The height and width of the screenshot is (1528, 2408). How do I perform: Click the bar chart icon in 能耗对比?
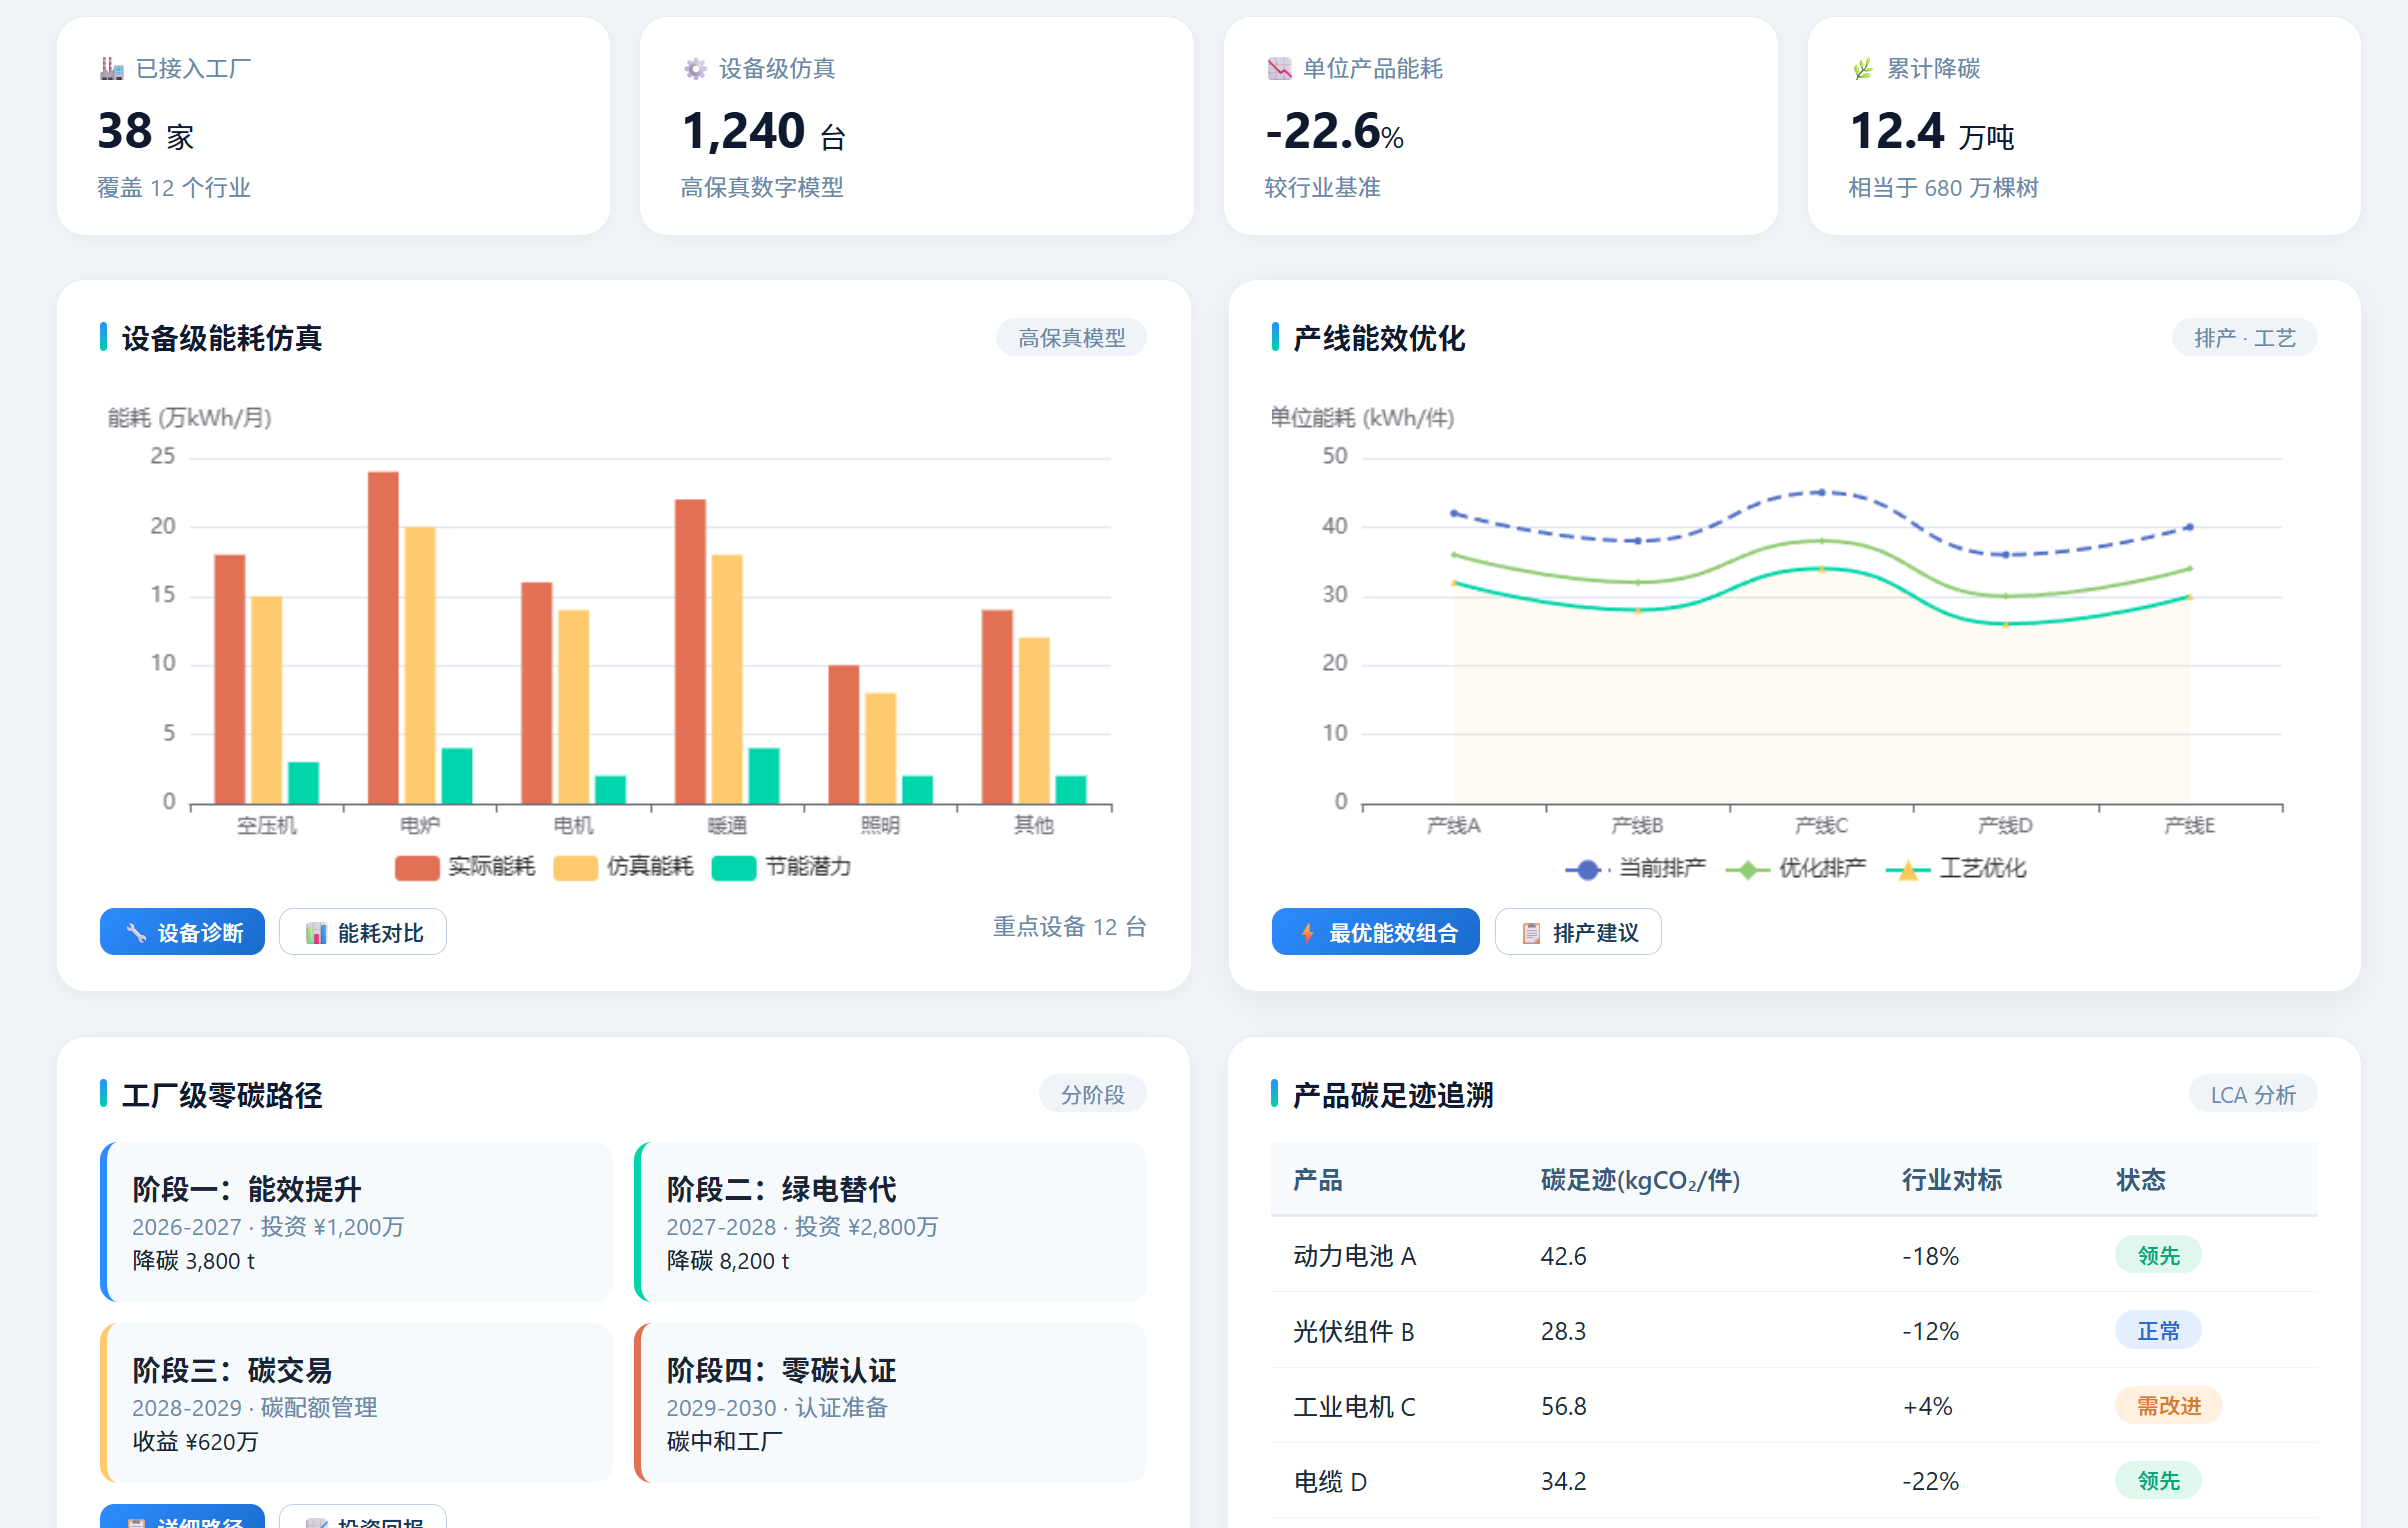[316, 933]
